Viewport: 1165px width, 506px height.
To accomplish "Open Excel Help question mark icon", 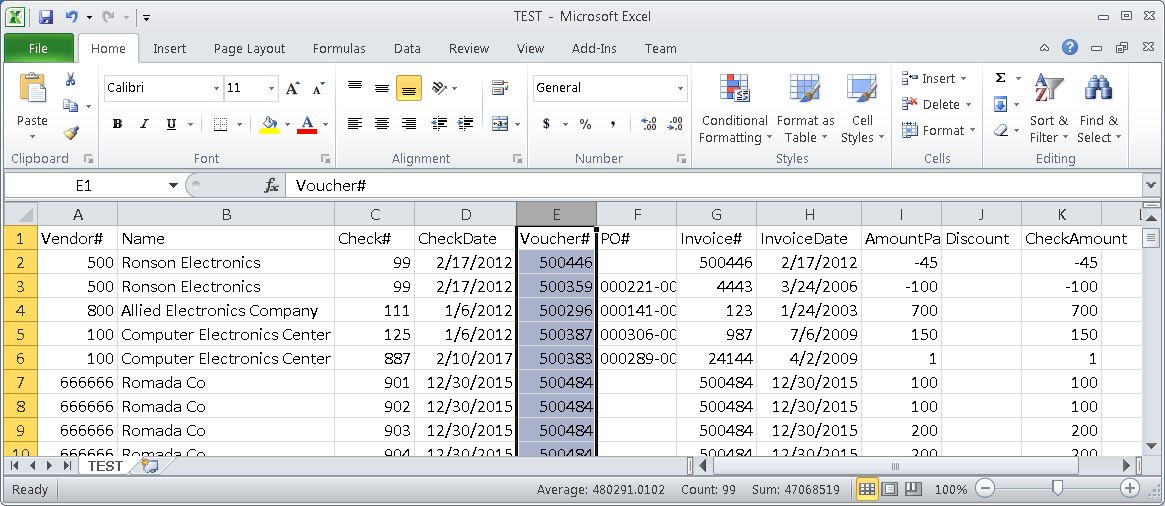I will [x=1069, y=48].
